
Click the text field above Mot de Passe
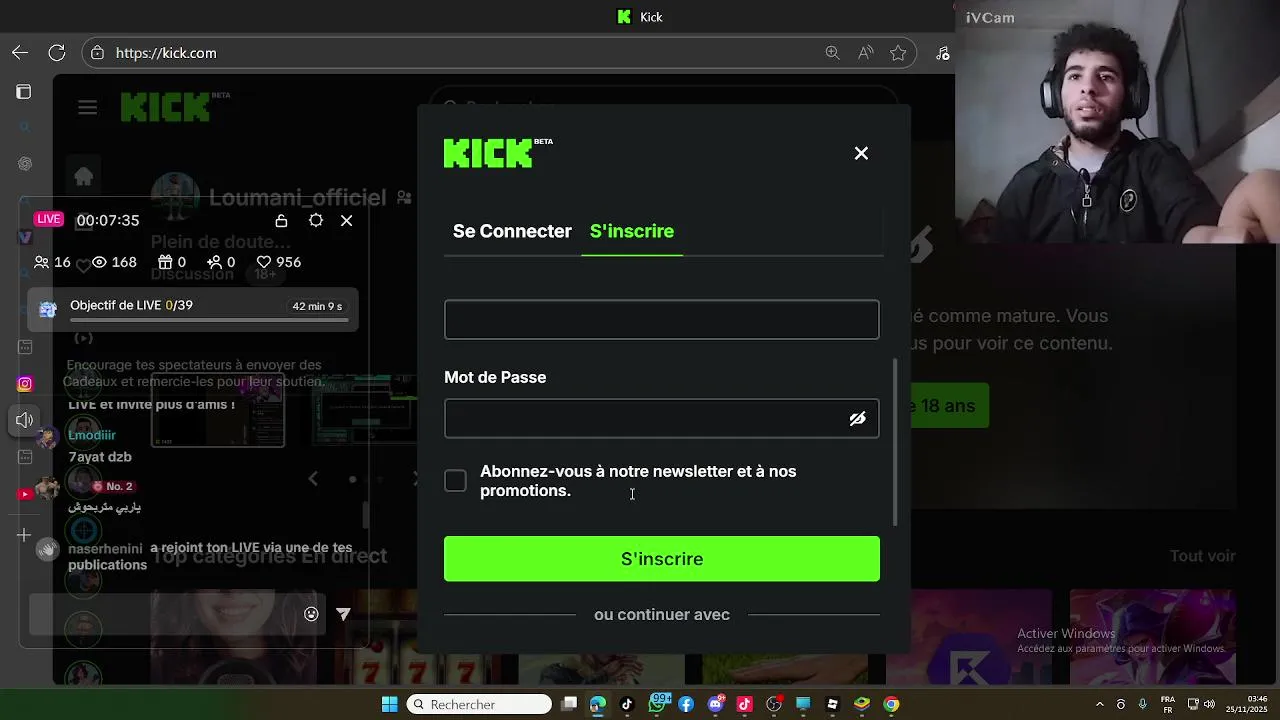pos(662,320)
